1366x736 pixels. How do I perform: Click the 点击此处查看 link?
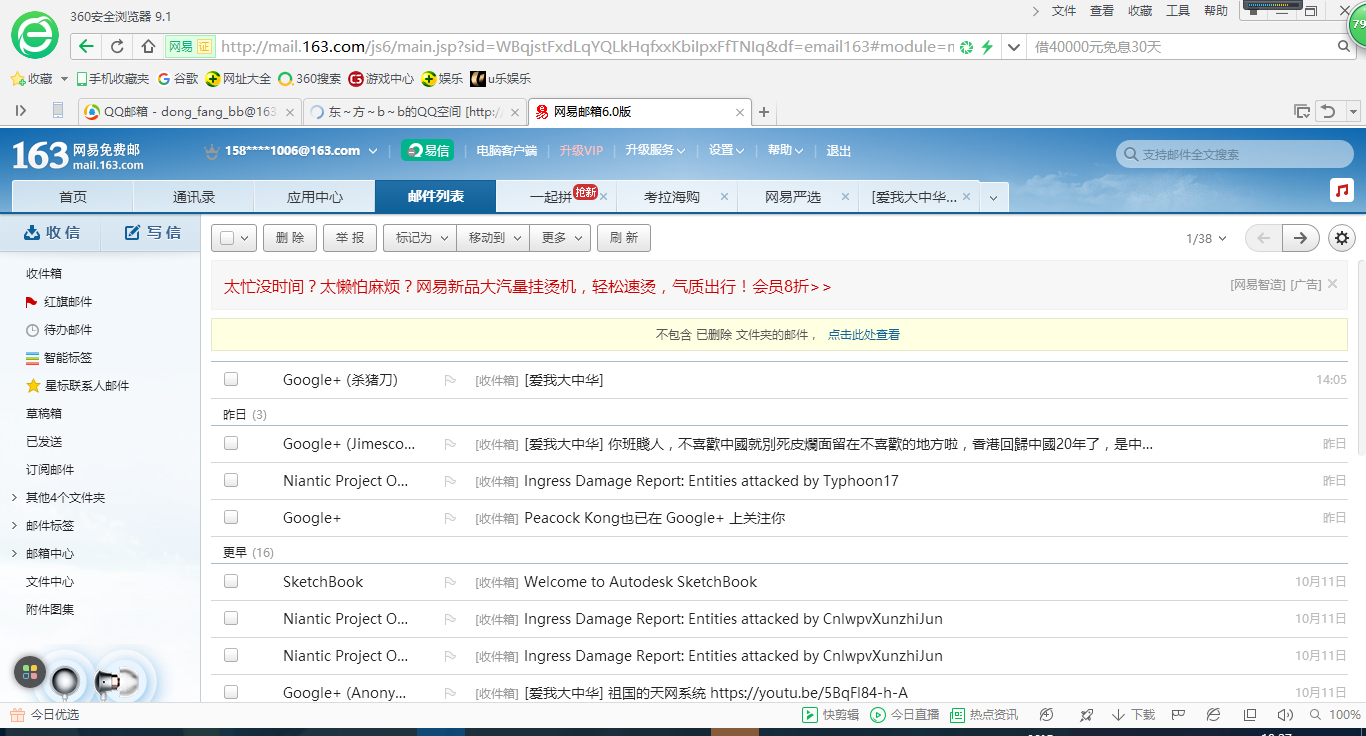point(863,335)
